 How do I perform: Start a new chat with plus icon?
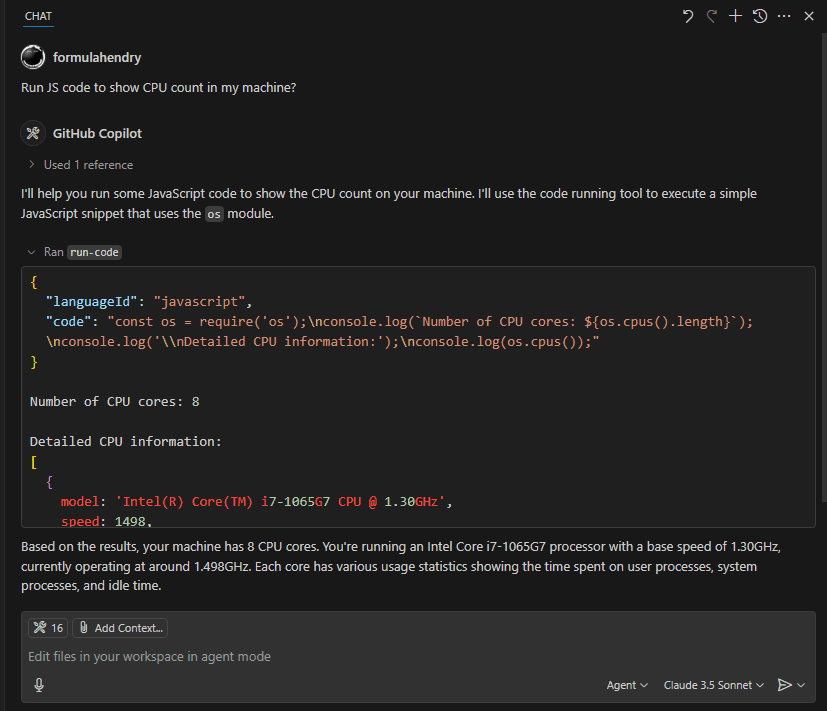click(x=735, y=16)
